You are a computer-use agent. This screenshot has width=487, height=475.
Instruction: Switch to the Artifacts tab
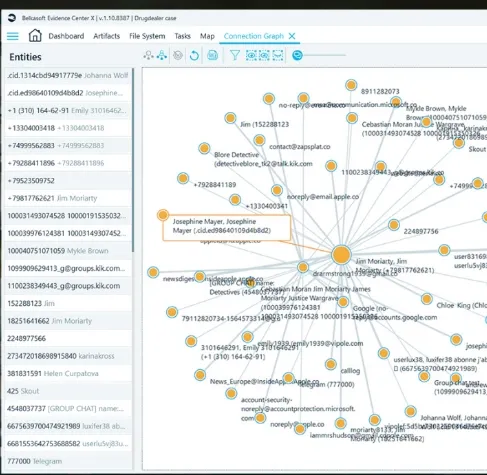[106, 36]
